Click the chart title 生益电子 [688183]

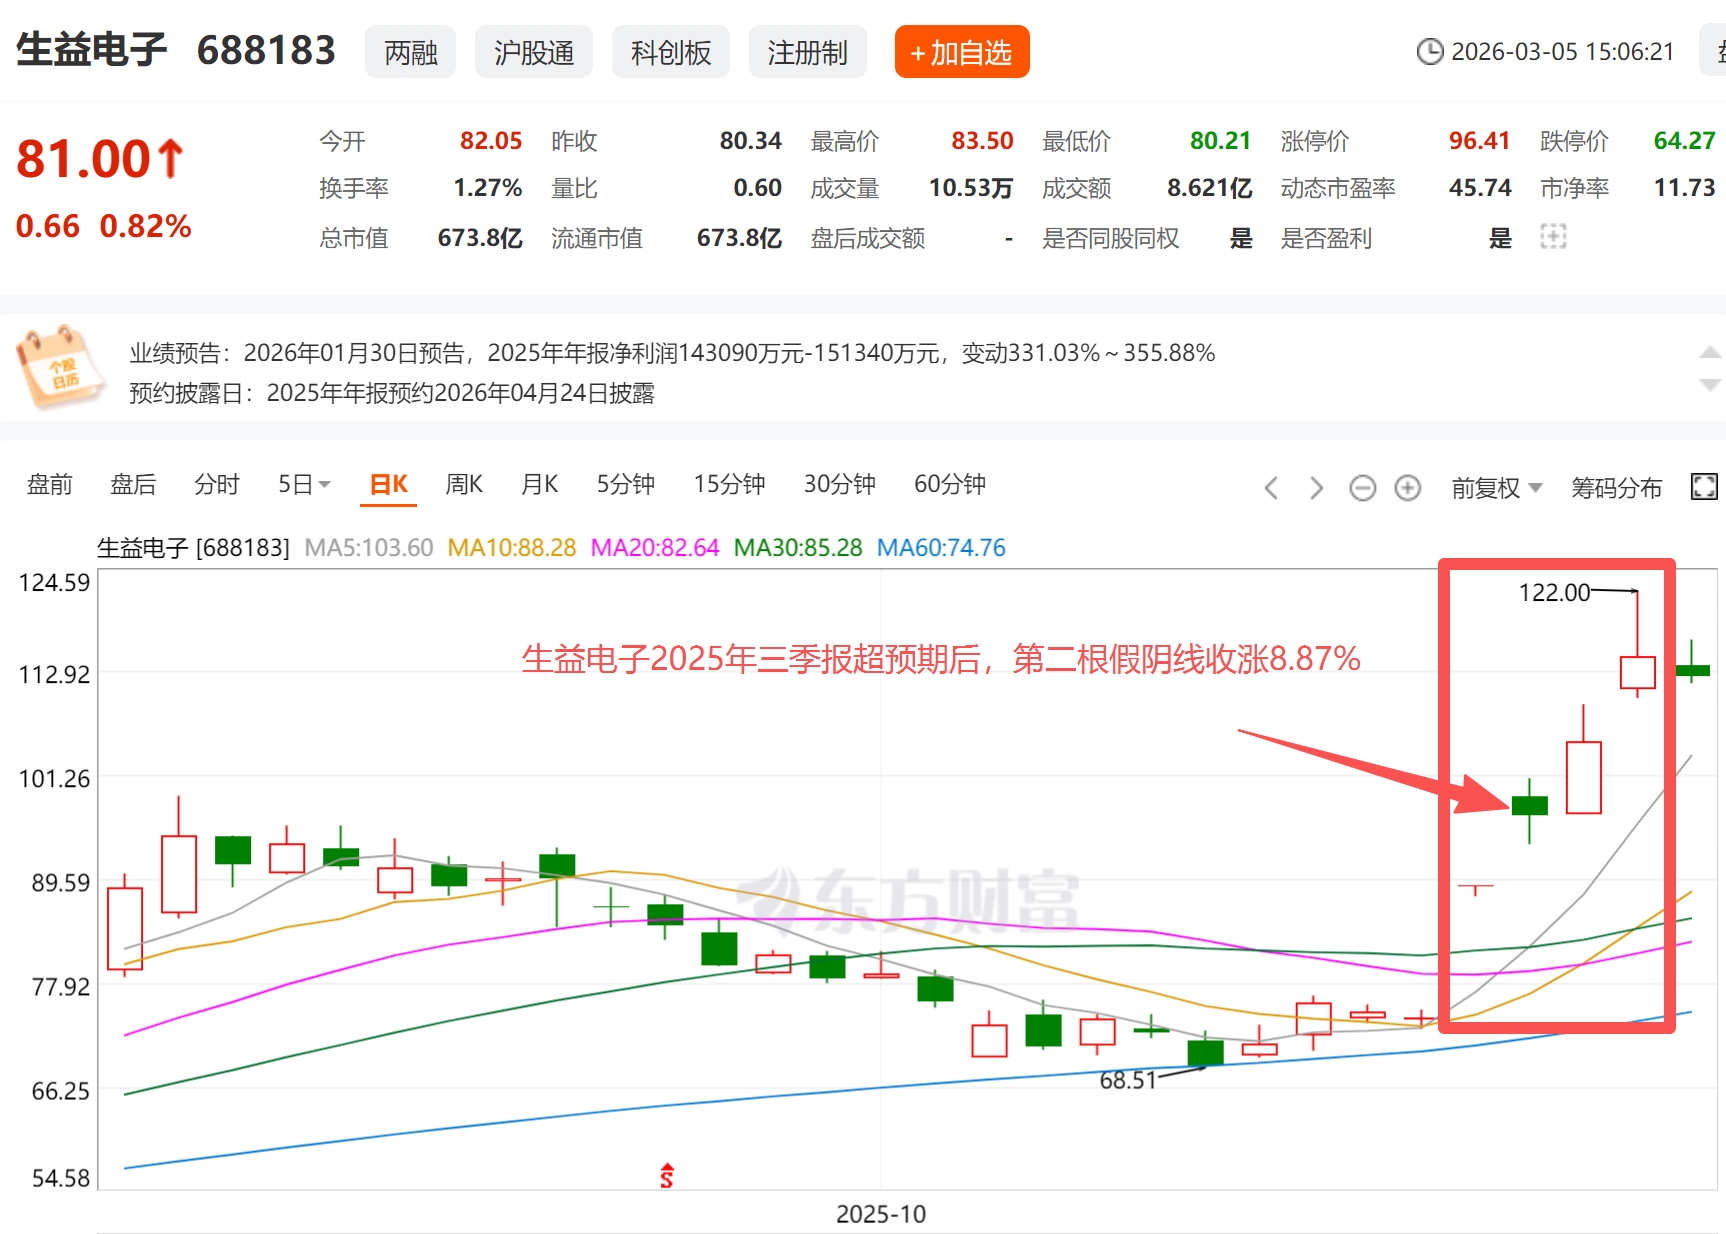click(x=193, y=548)
